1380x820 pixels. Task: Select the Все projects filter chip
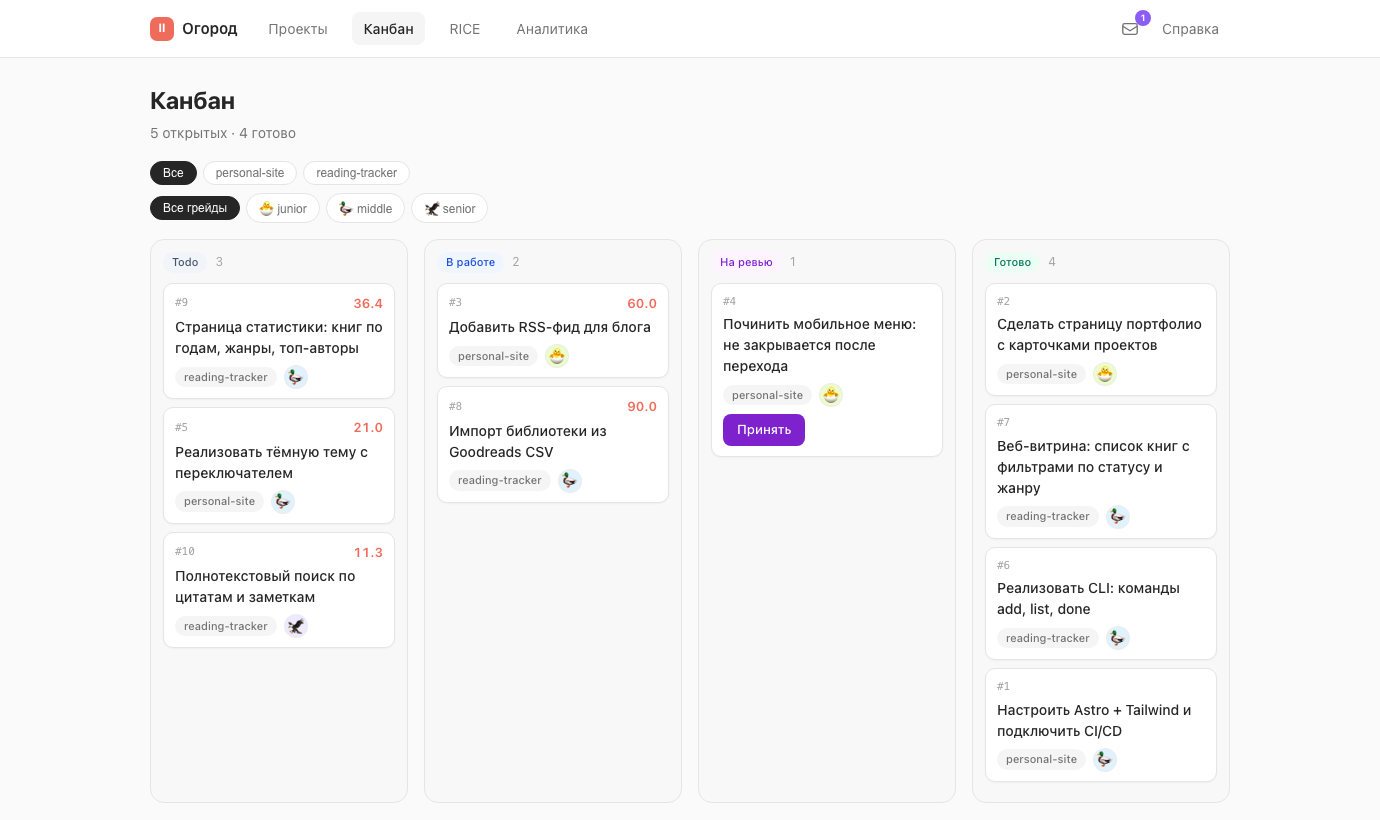pyautogui.click(x=173, y=173)
